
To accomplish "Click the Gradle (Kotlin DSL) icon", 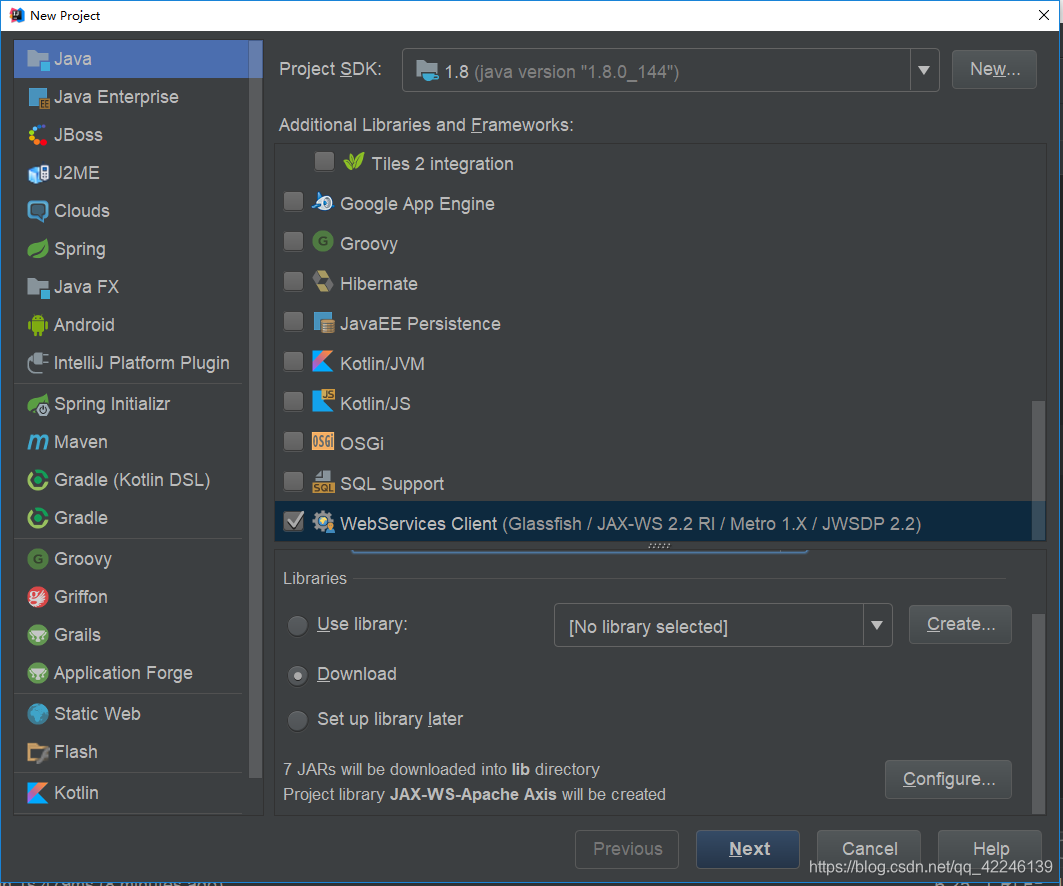I will tap(38, 480).
